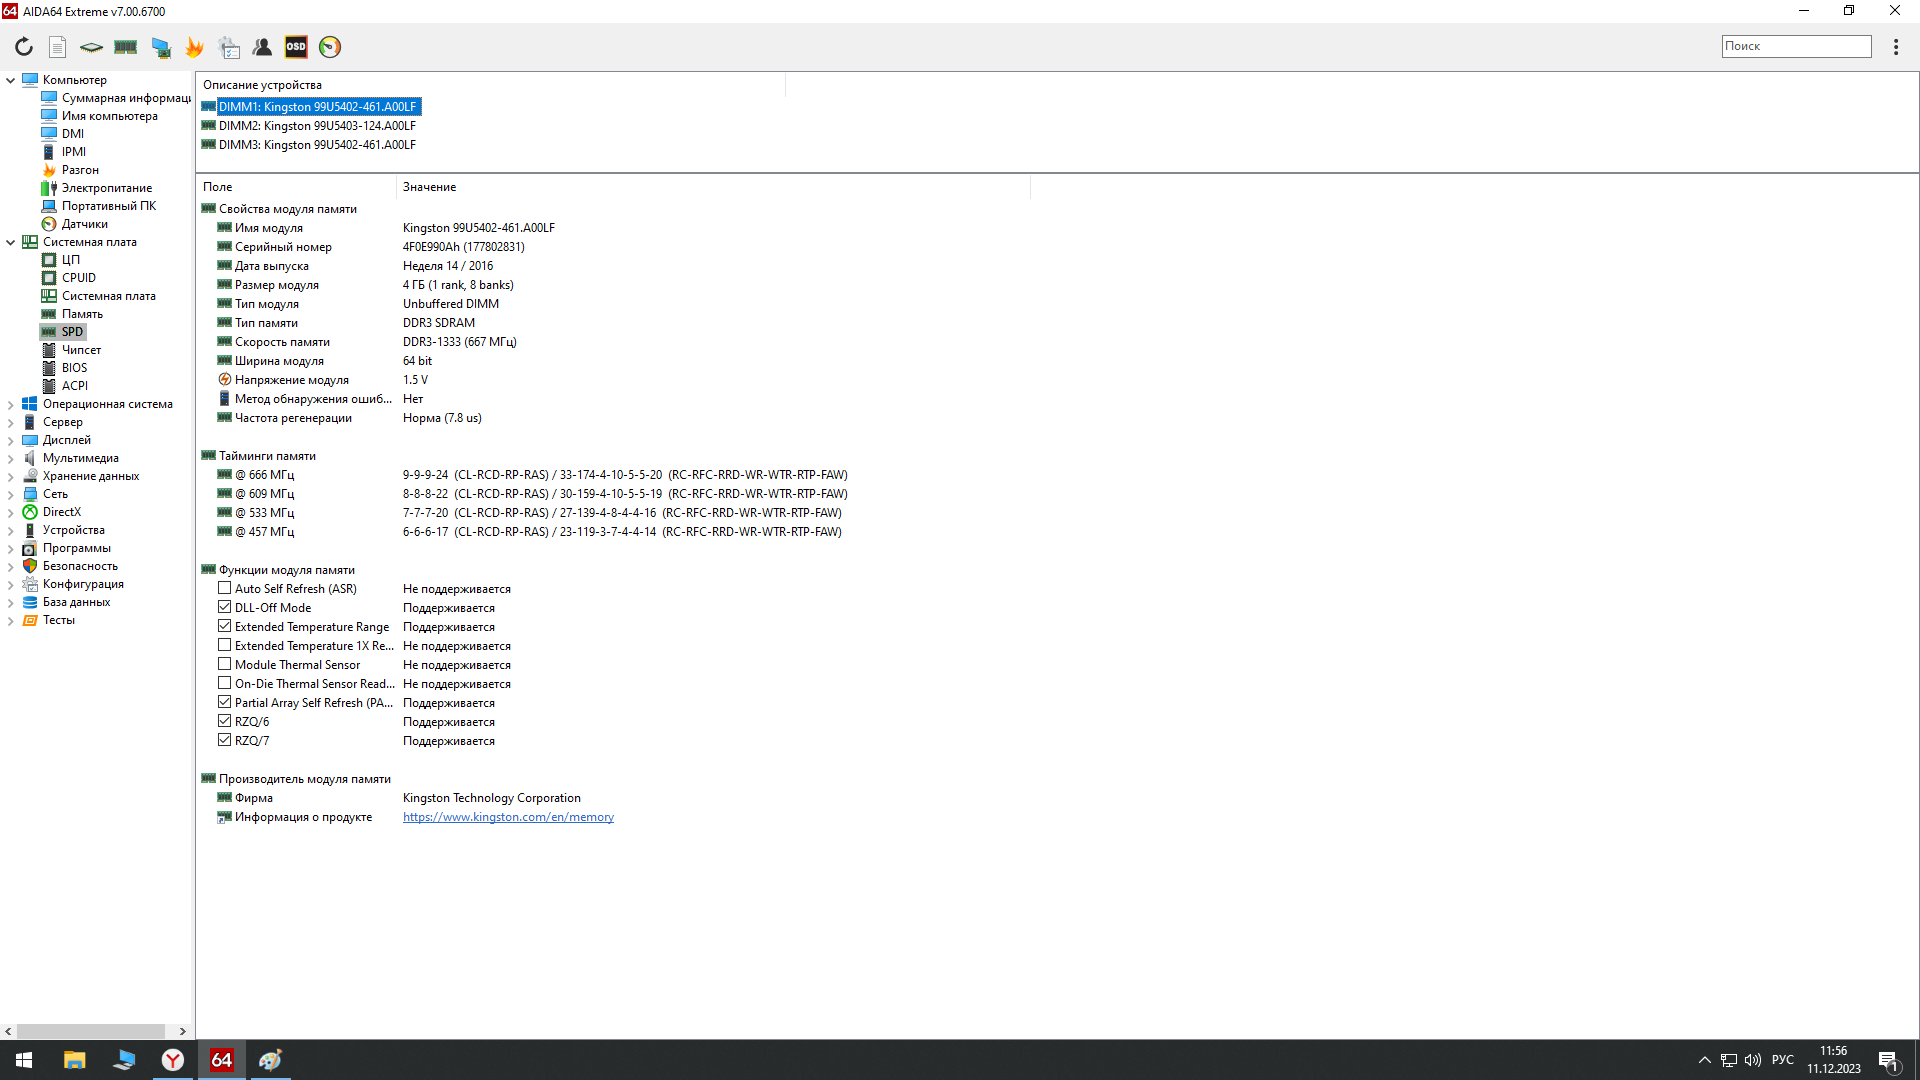Click the horizontal scrollbar in the tree panel
This screenshot has height=1080, width=1920.
pyautogui.click(x=91, y=1031)
